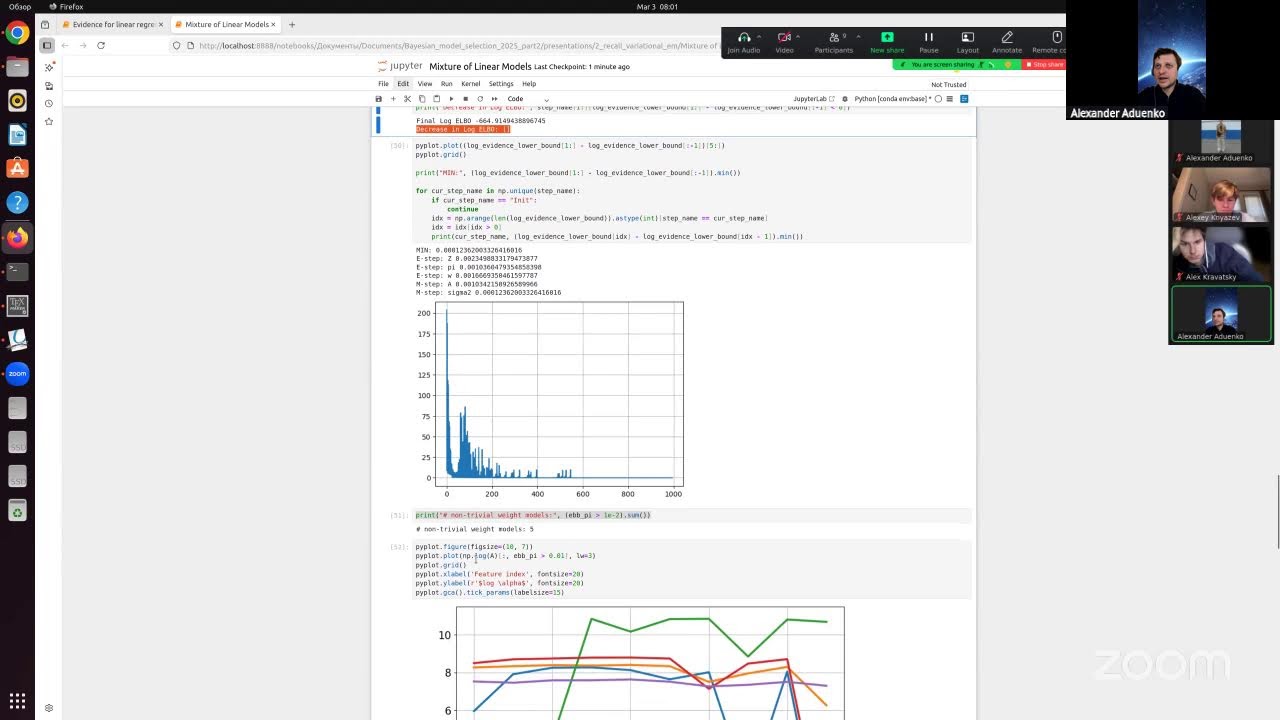Click the notebook title Mixture of Linear Models
The height and width of the screenshot is (720, 1280).
click(x=480, y=66)
